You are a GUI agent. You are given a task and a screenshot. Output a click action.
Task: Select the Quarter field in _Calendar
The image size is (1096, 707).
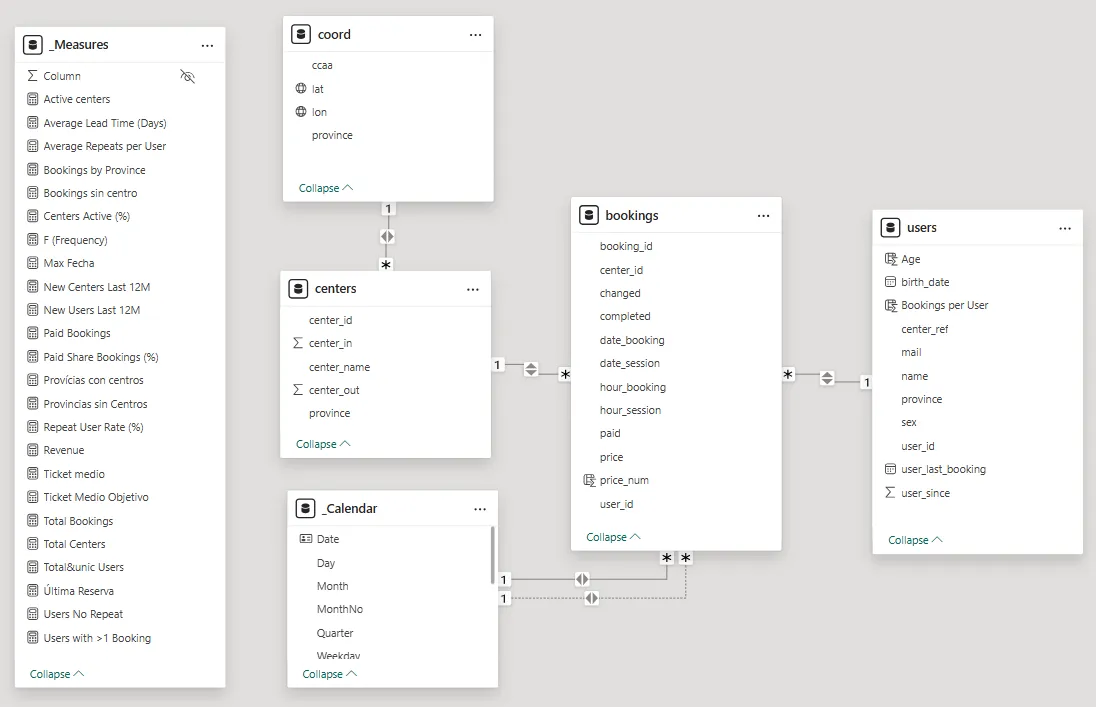coord(335,633)
